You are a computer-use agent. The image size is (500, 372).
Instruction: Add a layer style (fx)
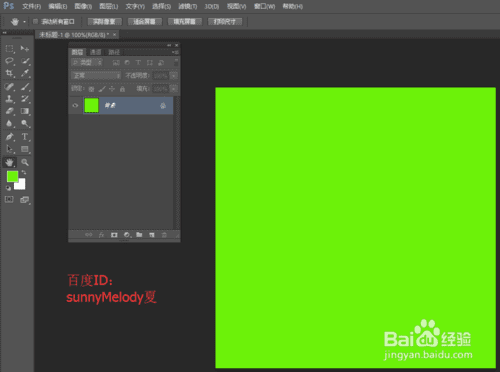pyautogui.click(x=101, y=235)
